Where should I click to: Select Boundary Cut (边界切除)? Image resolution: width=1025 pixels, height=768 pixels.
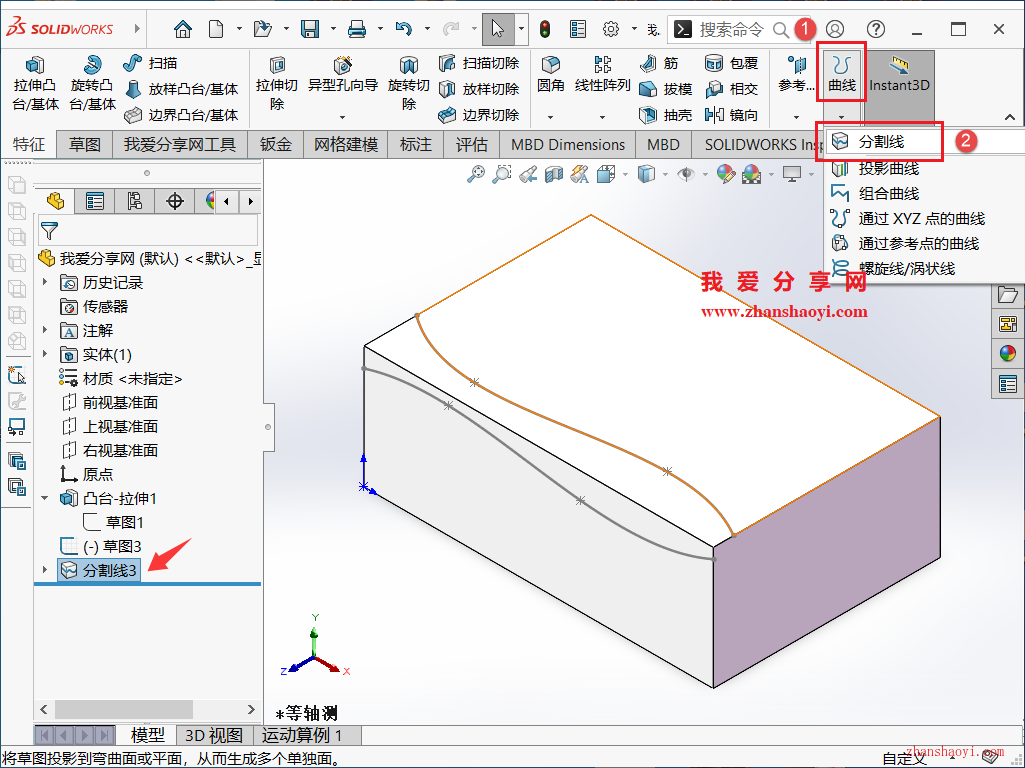pyautogui.click(x=479, y=115)
